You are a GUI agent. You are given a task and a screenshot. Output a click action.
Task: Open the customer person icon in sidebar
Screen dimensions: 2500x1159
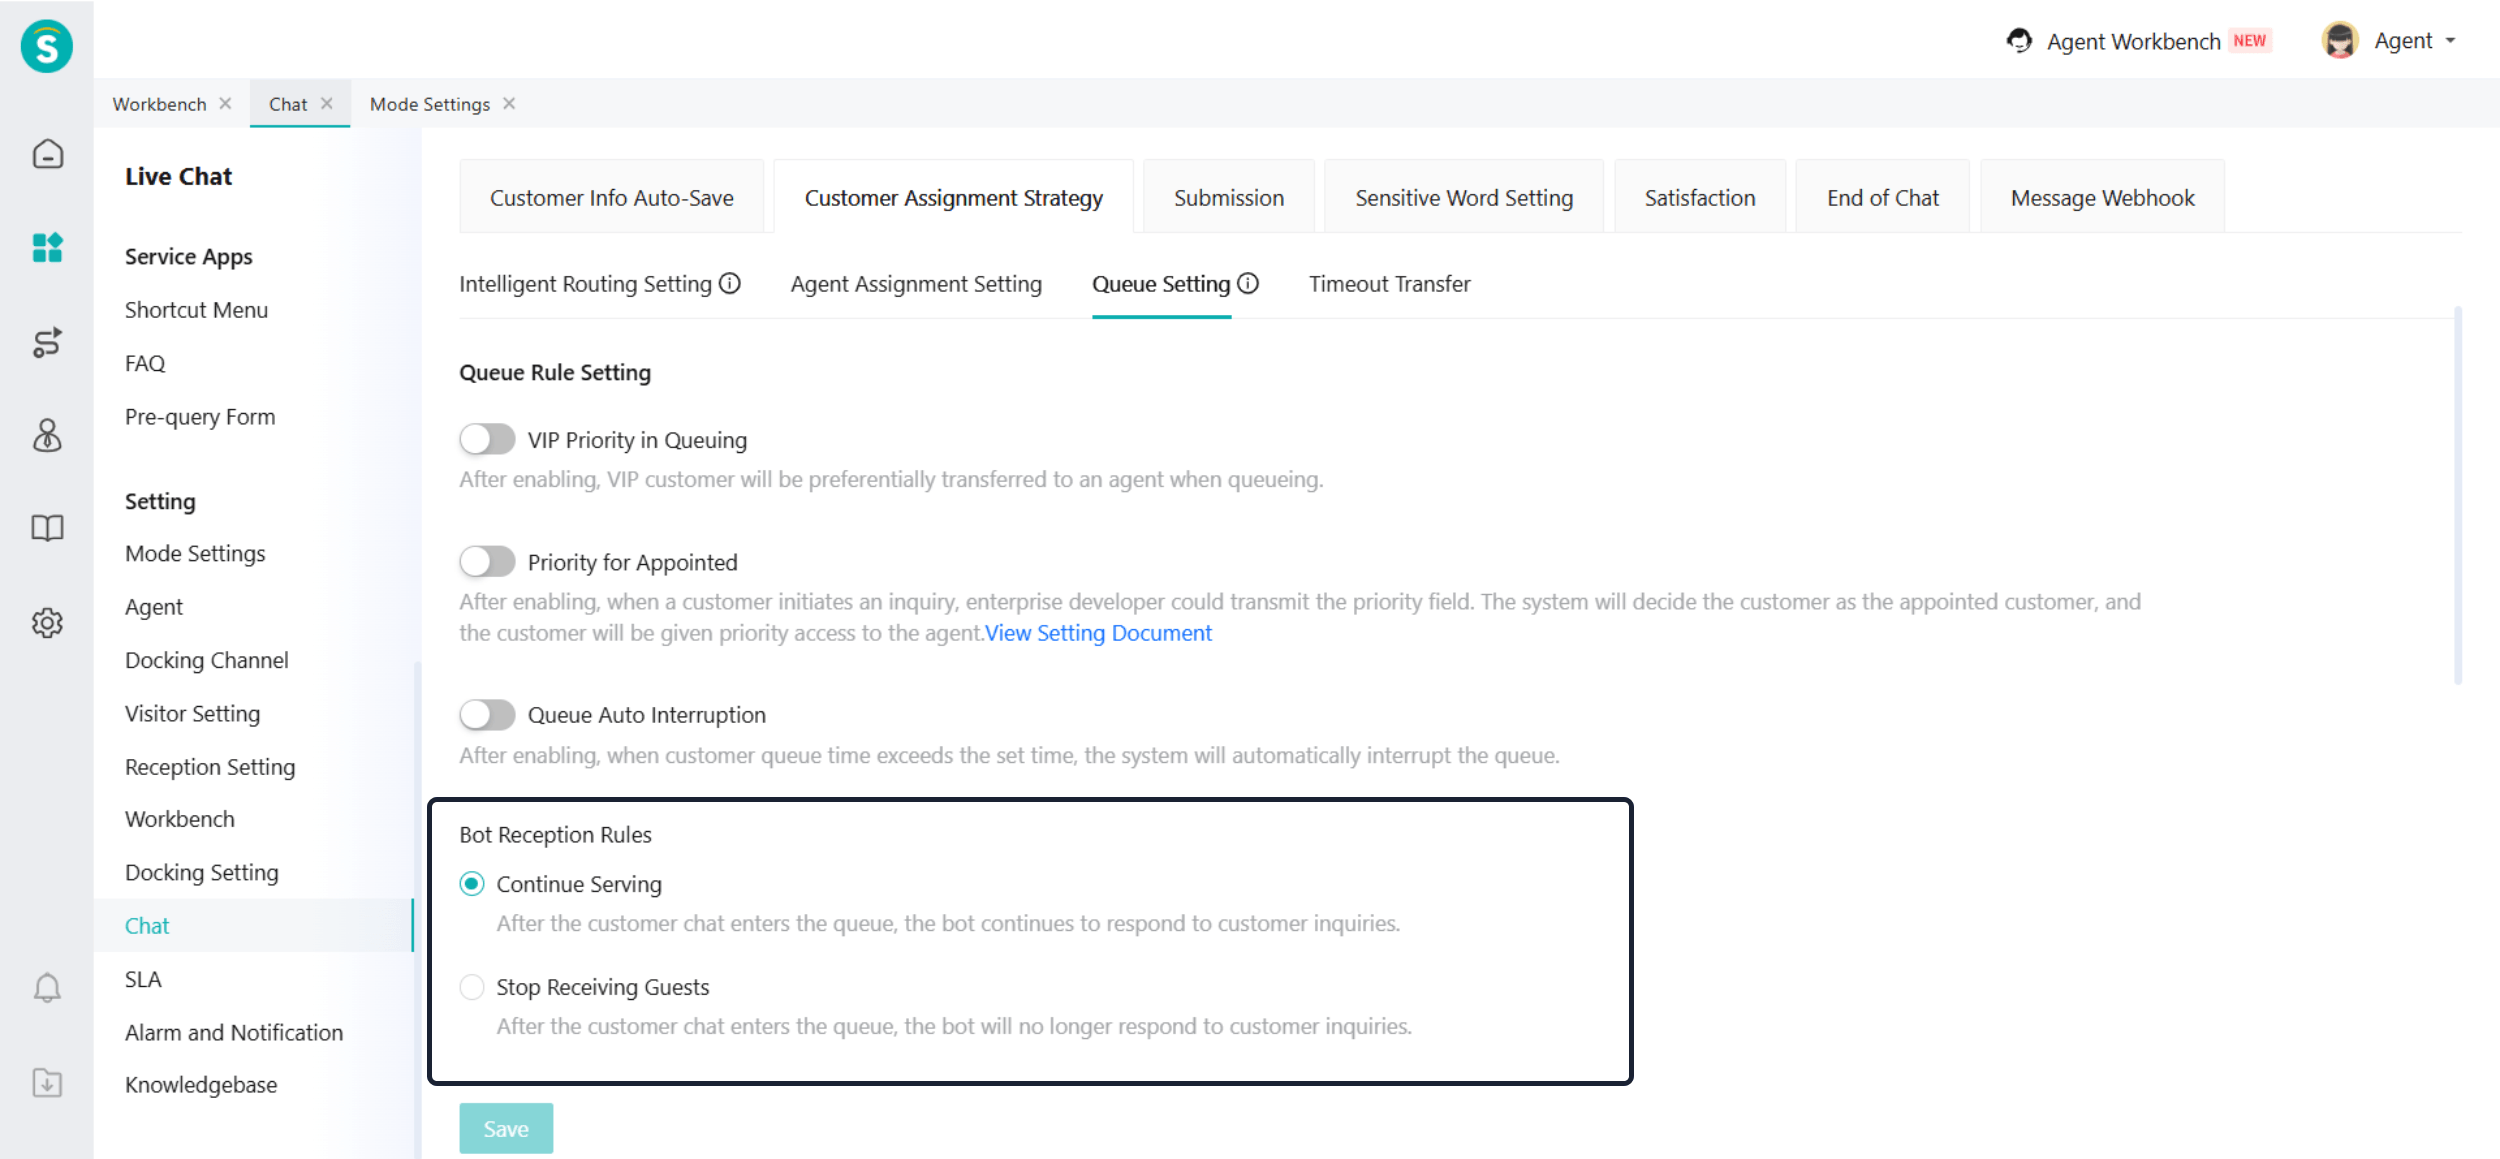tap(47, 436)
